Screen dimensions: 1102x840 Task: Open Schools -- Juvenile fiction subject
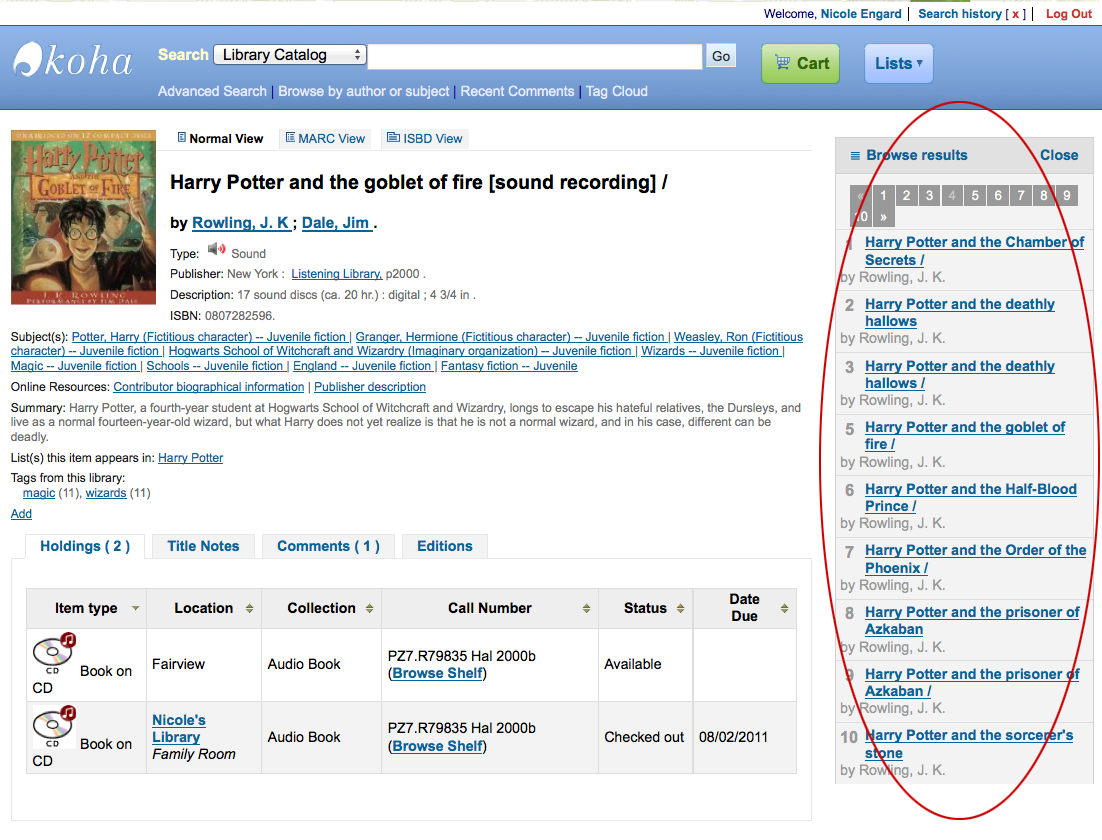pyautogui.click(x=216, y=366)
